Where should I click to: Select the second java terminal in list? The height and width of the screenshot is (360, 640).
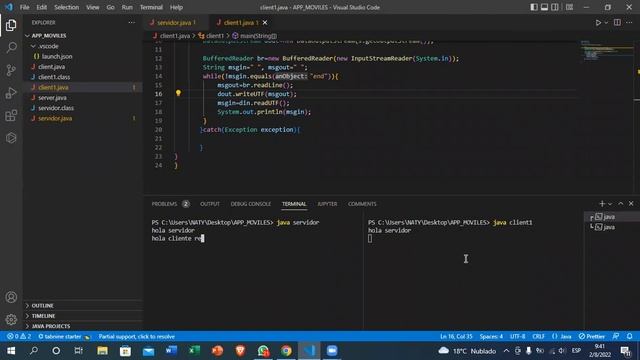pyautogui.click(x=611, y=227)
